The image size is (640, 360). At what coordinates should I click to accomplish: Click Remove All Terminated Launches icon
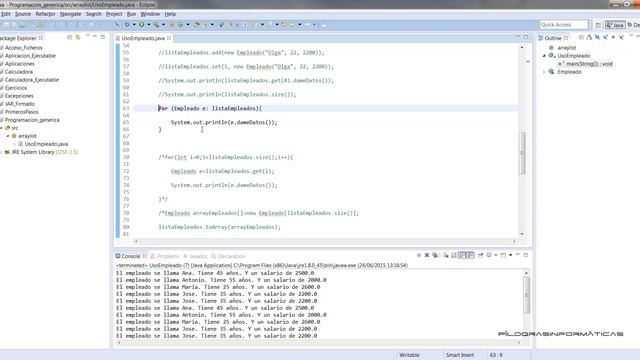pyautogui.click(x=435, y=255)
